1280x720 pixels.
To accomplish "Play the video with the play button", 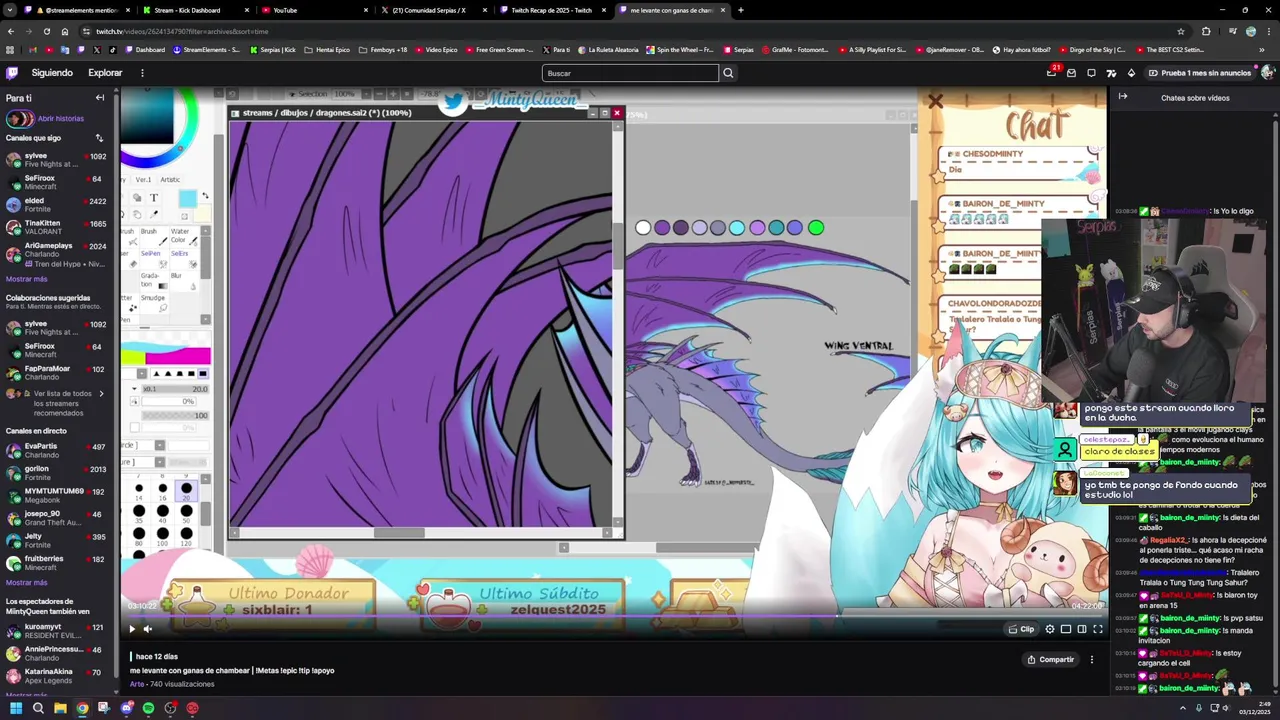I will coord(131,629).
